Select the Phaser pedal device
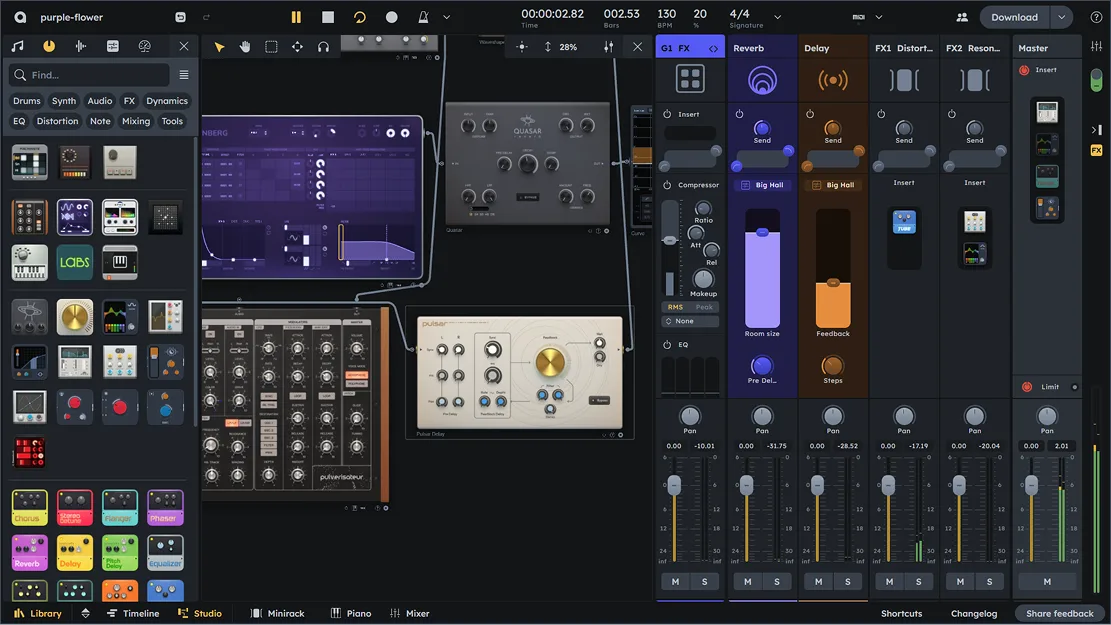This screenshot has width=1111, height=625. pyautogui.click(x=165, y=507)
